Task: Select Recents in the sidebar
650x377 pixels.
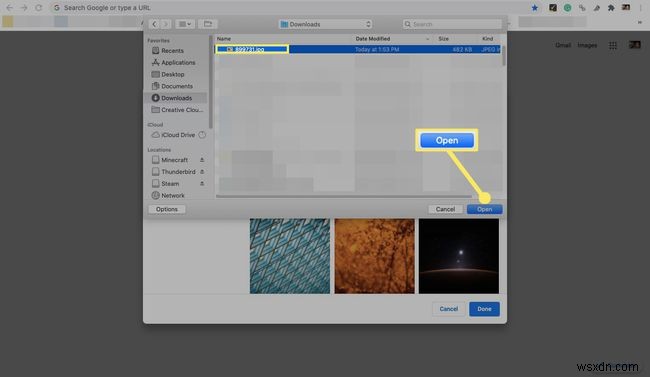Action: pyautogui.click(x=172, y=51)
